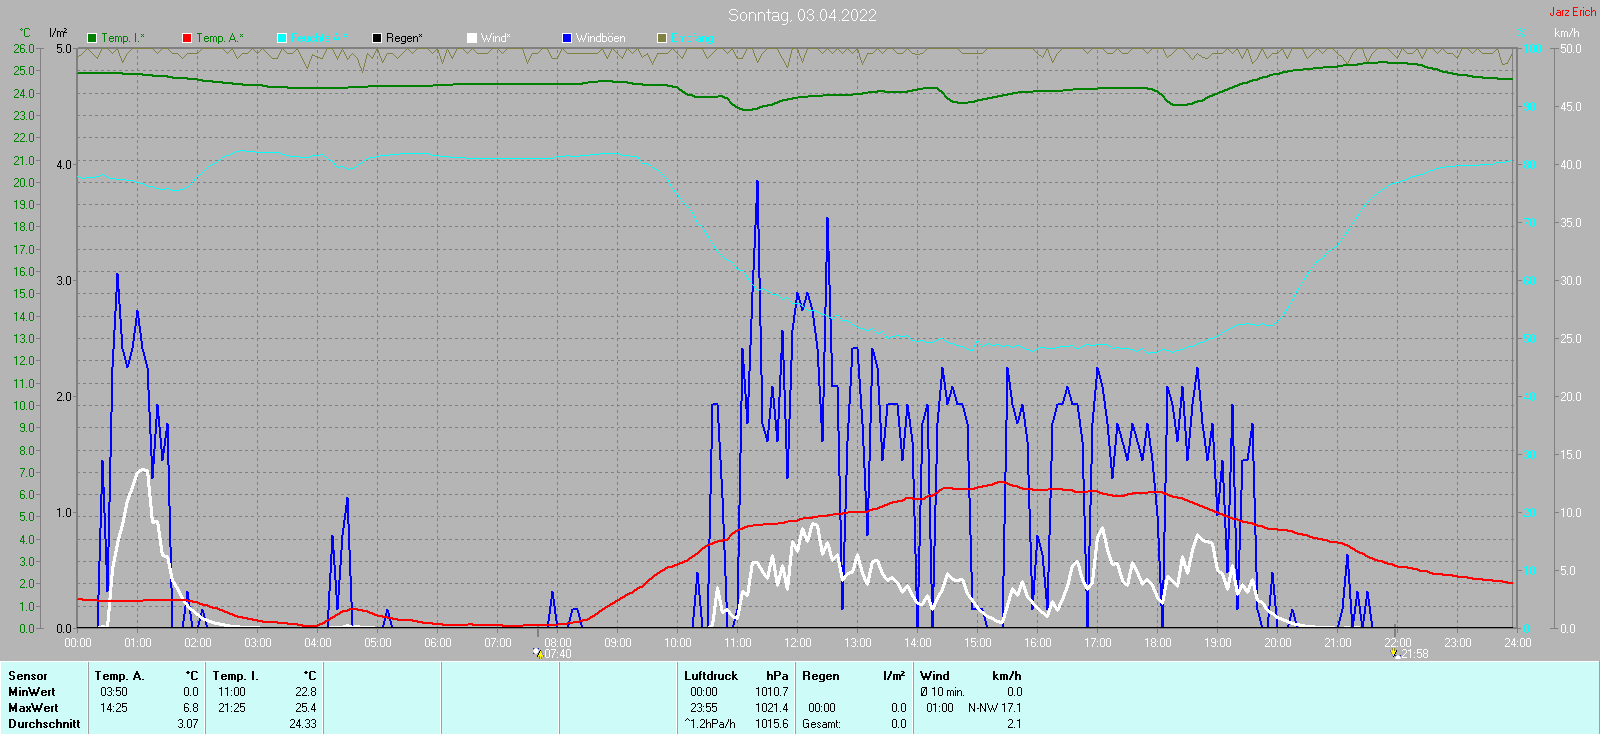Click the wind average value 2.1
This screenshot has width=1600, height=734.
pyautogui.click(x=1014, y=724)
